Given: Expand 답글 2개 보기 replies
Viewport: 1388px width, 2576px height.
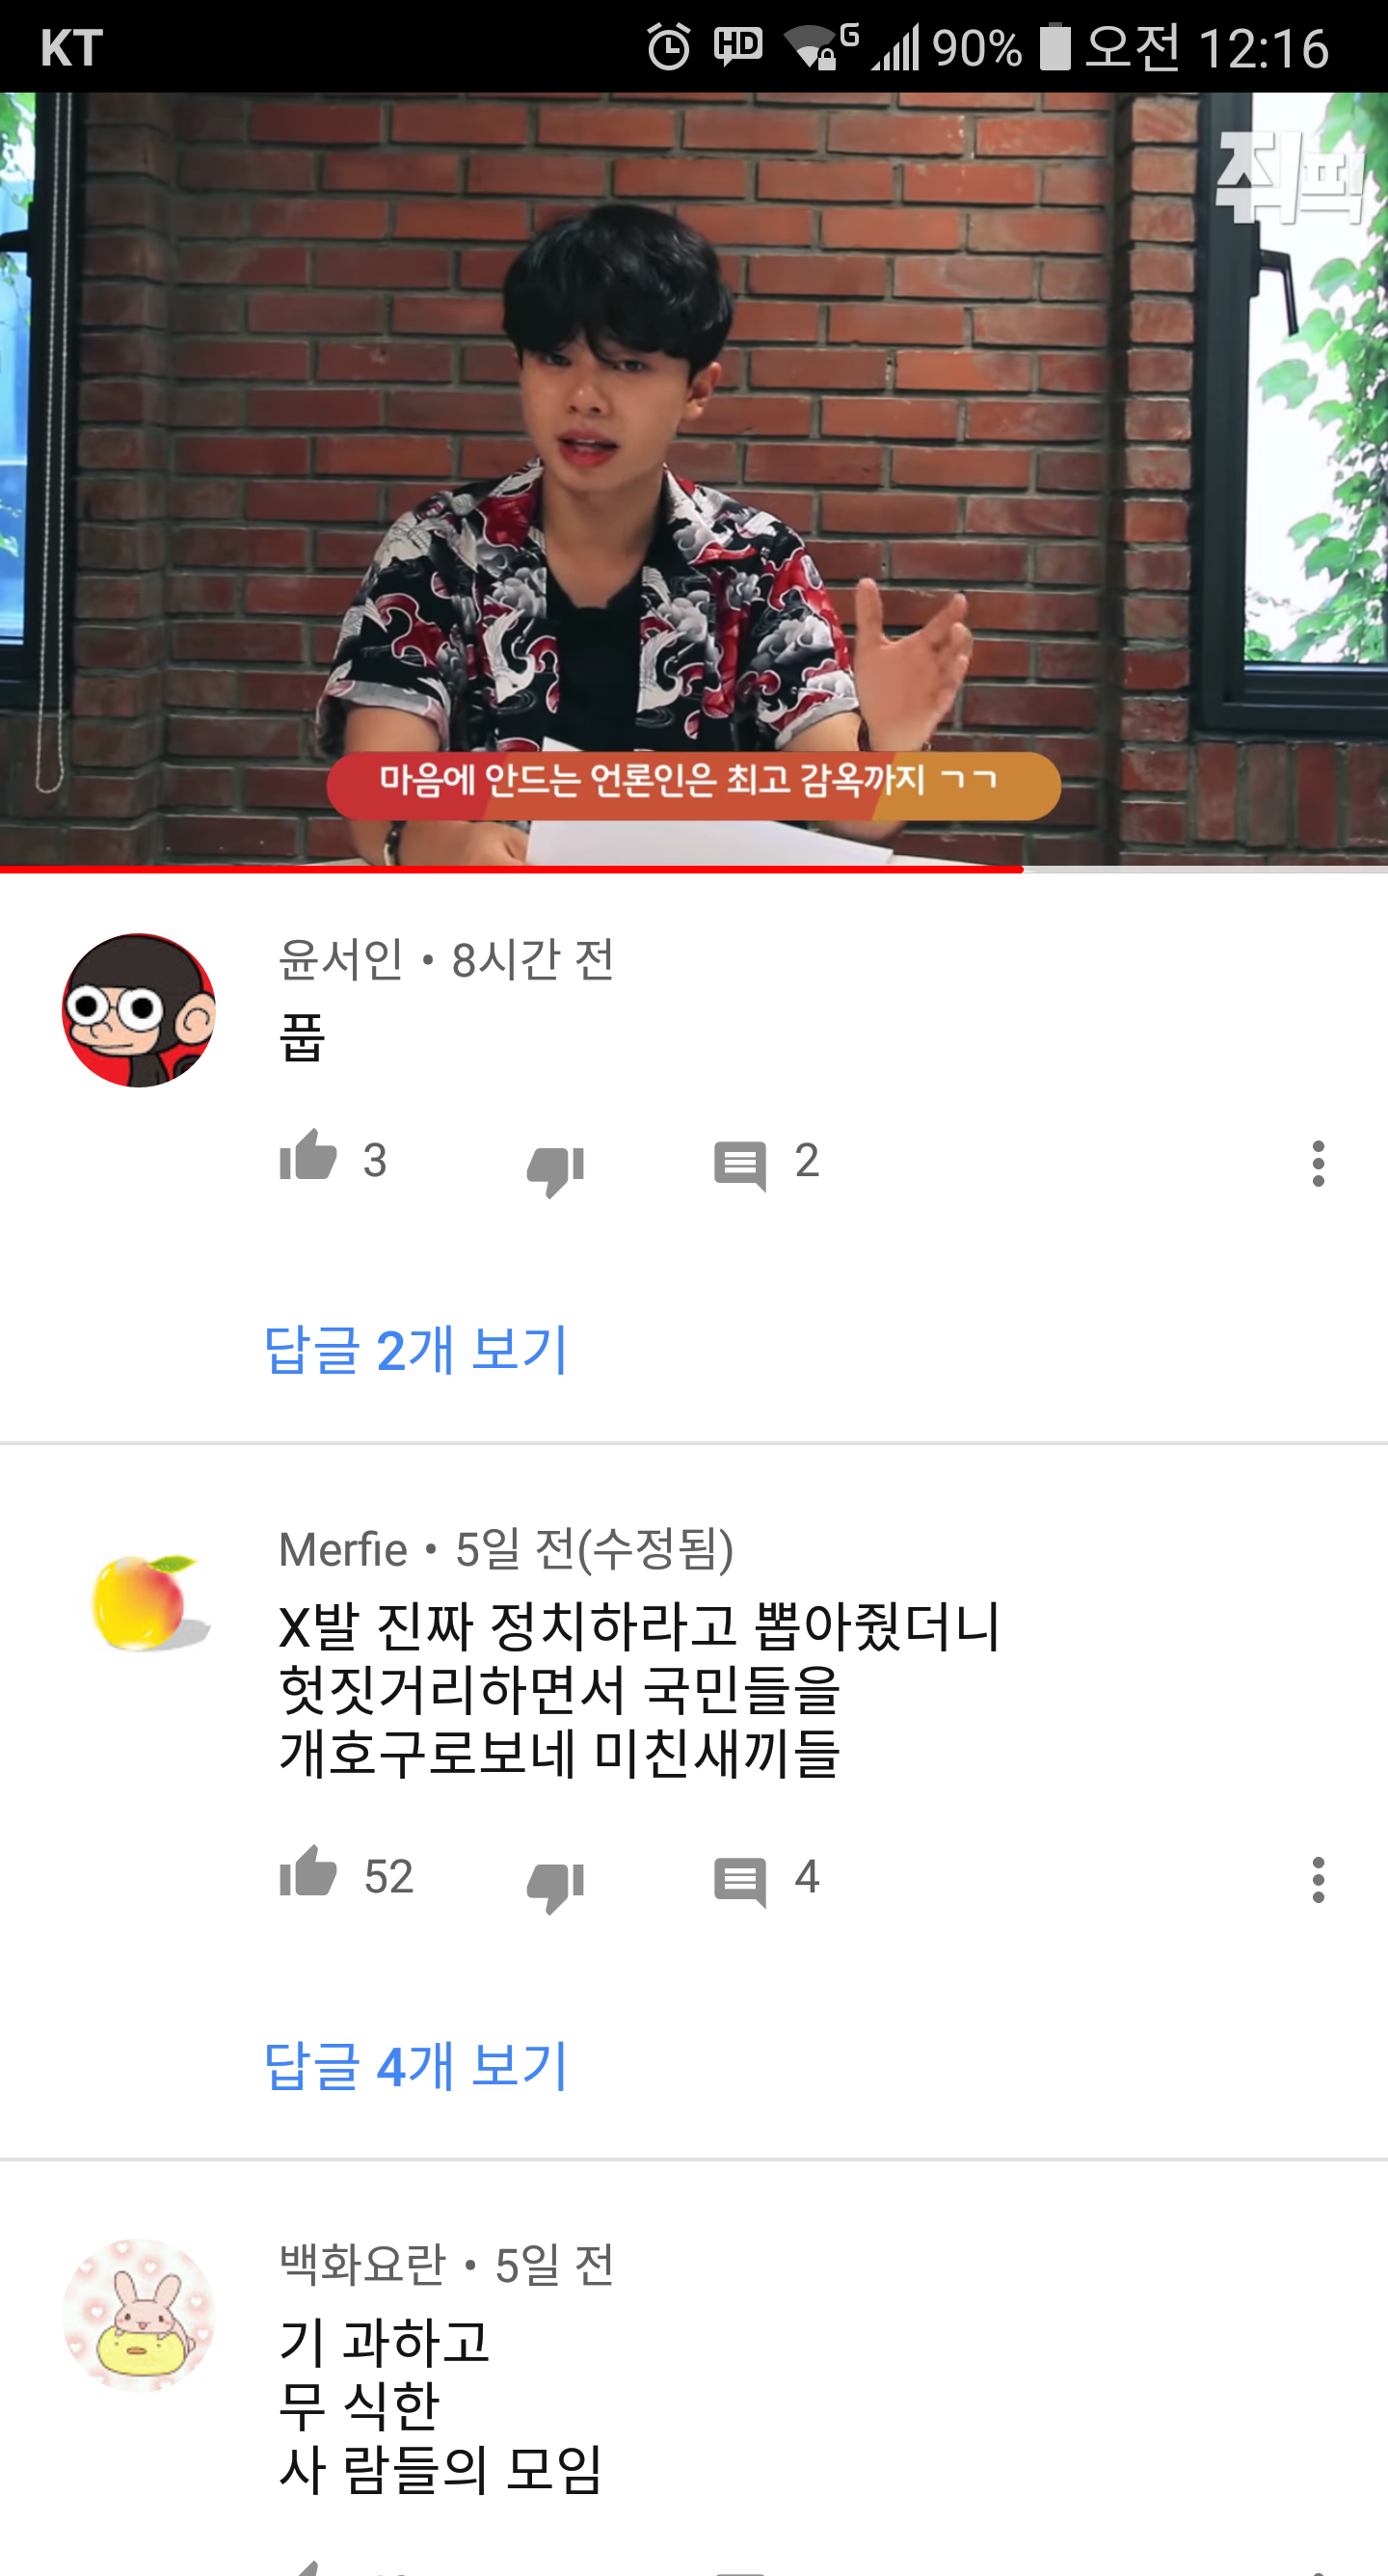Looking at the screenshot, I should pos(416,1349).
